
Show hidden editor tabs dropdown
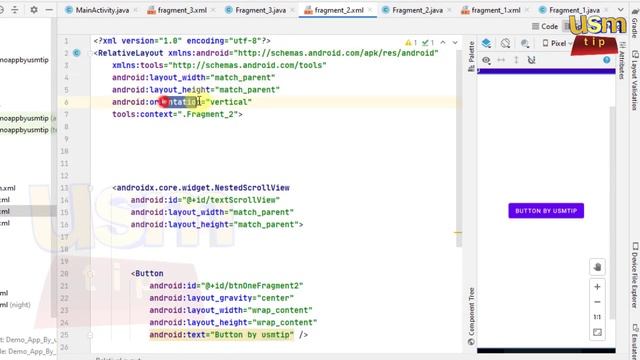[x=620, y=10]
